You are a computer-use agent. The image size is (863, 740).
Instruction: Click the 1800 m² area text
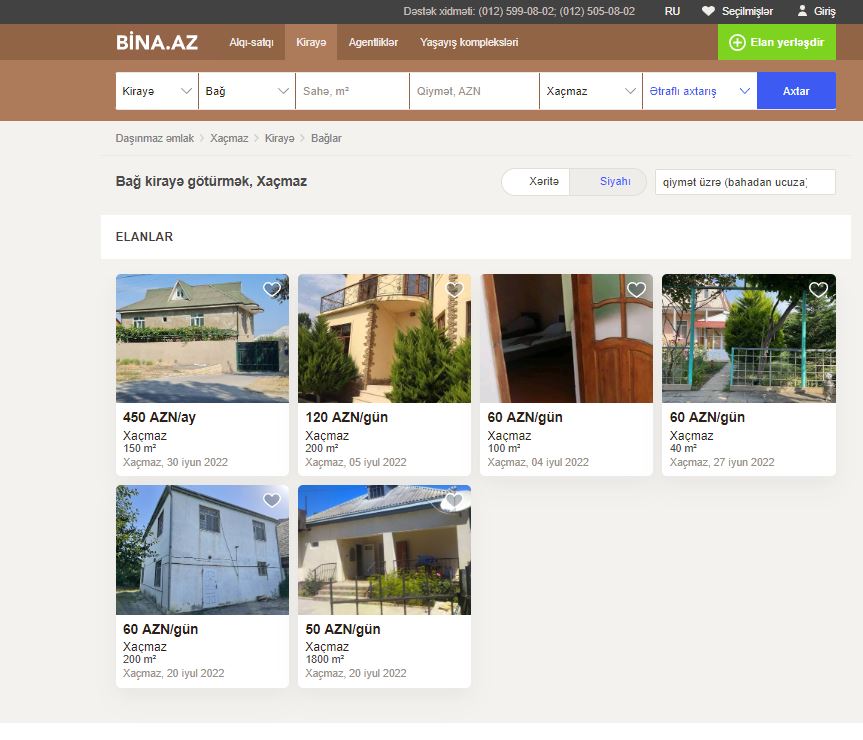325,659
